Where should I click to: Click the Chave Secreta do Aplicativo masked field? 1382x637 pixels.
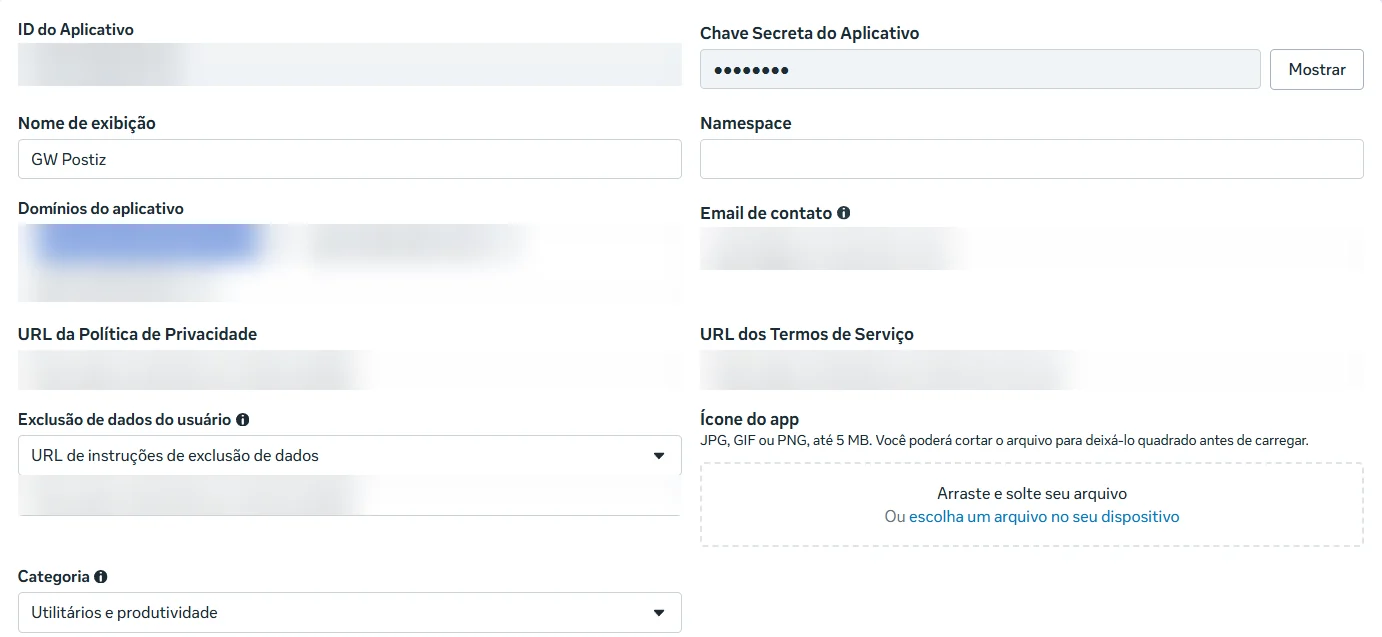pos(980,70)
